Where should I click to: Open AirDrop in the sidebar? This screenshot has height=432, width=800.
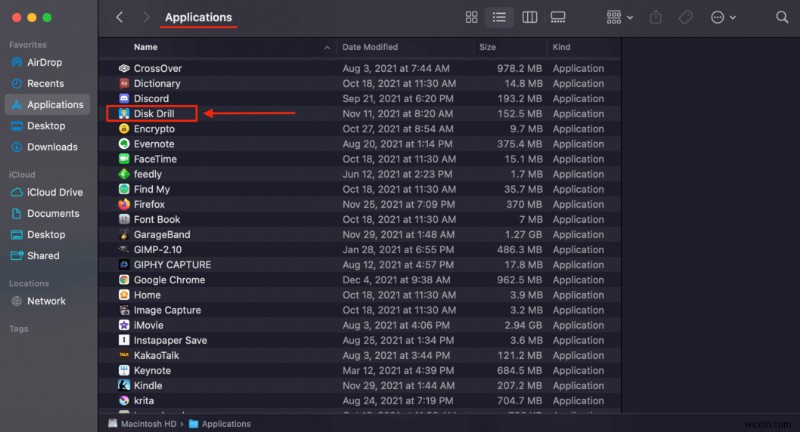click(x=45, y=62)
